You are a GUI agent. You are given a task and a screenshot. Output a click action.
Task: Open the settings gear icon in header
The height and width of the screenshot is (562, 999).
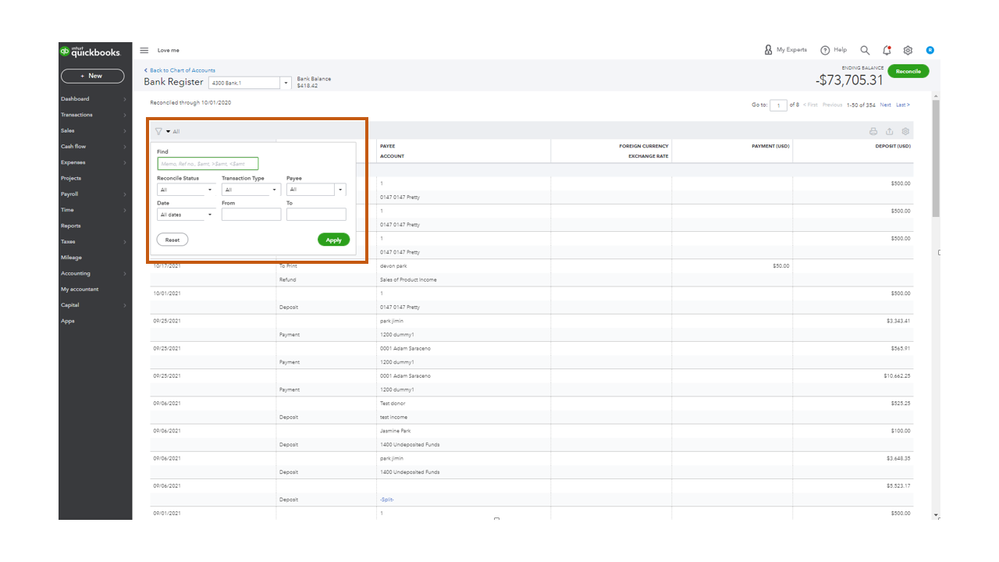(x=908, y=50)
